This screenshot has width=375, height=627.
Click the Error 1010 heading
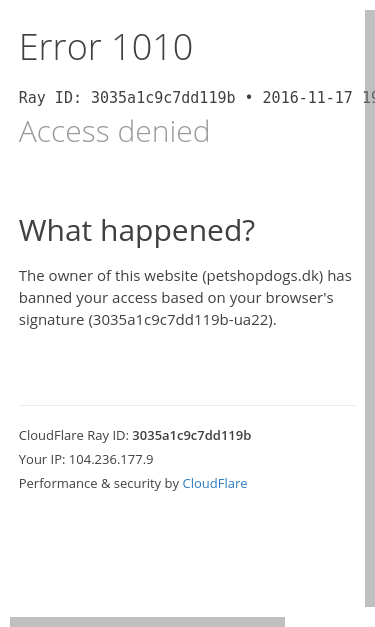coord(106,47)
